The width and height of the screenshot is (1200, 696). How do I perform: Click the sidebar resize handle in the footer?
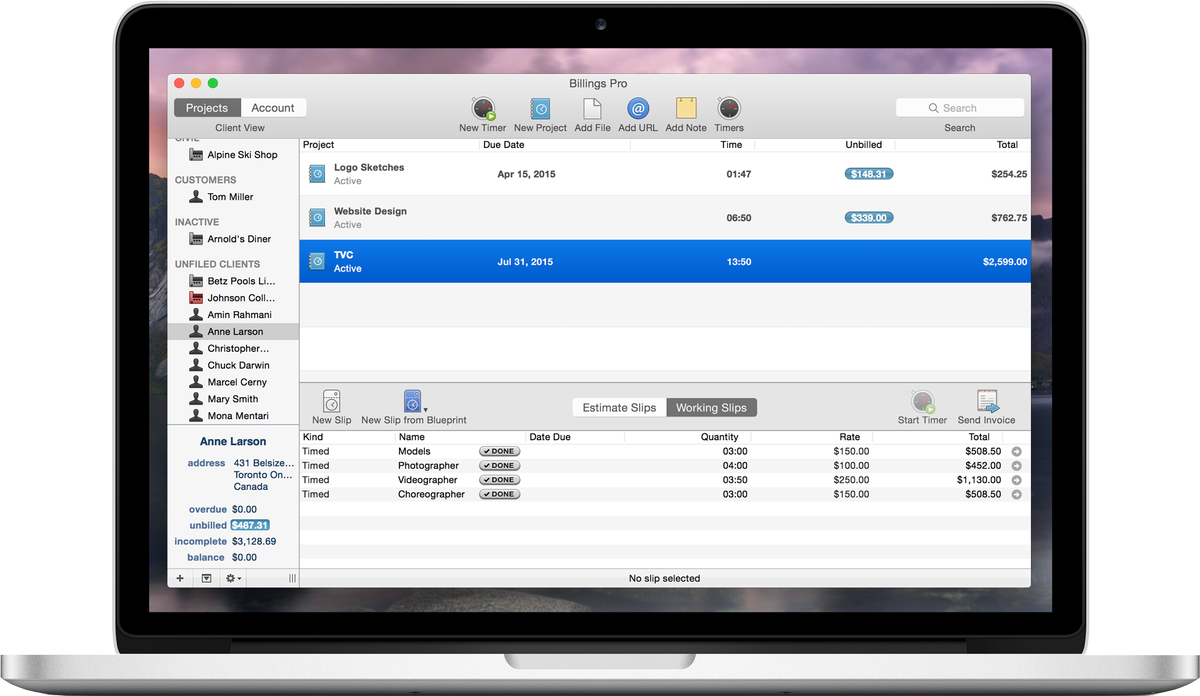point(292,578)
